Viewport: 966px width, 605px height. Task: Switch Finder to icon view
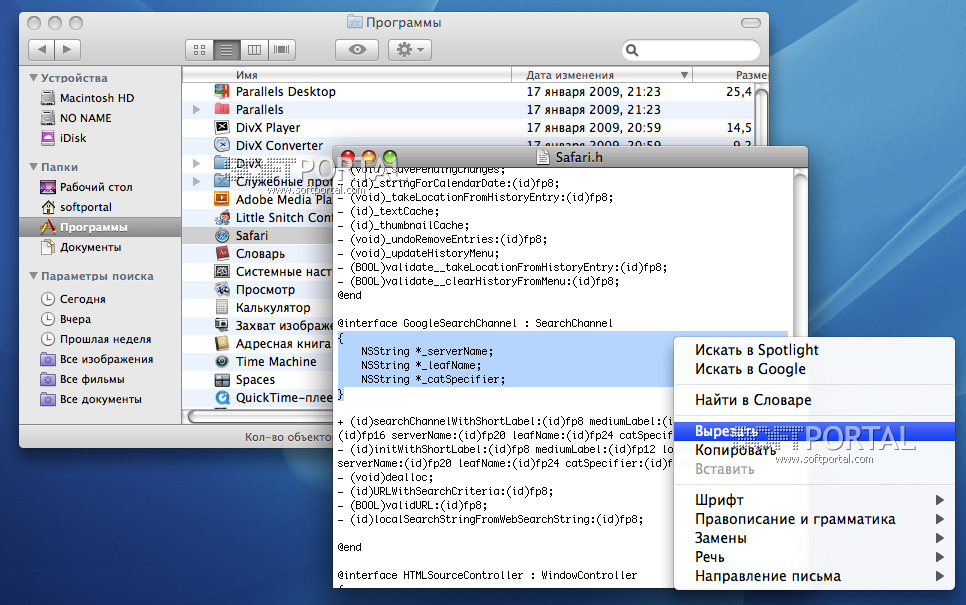[199, 50]
